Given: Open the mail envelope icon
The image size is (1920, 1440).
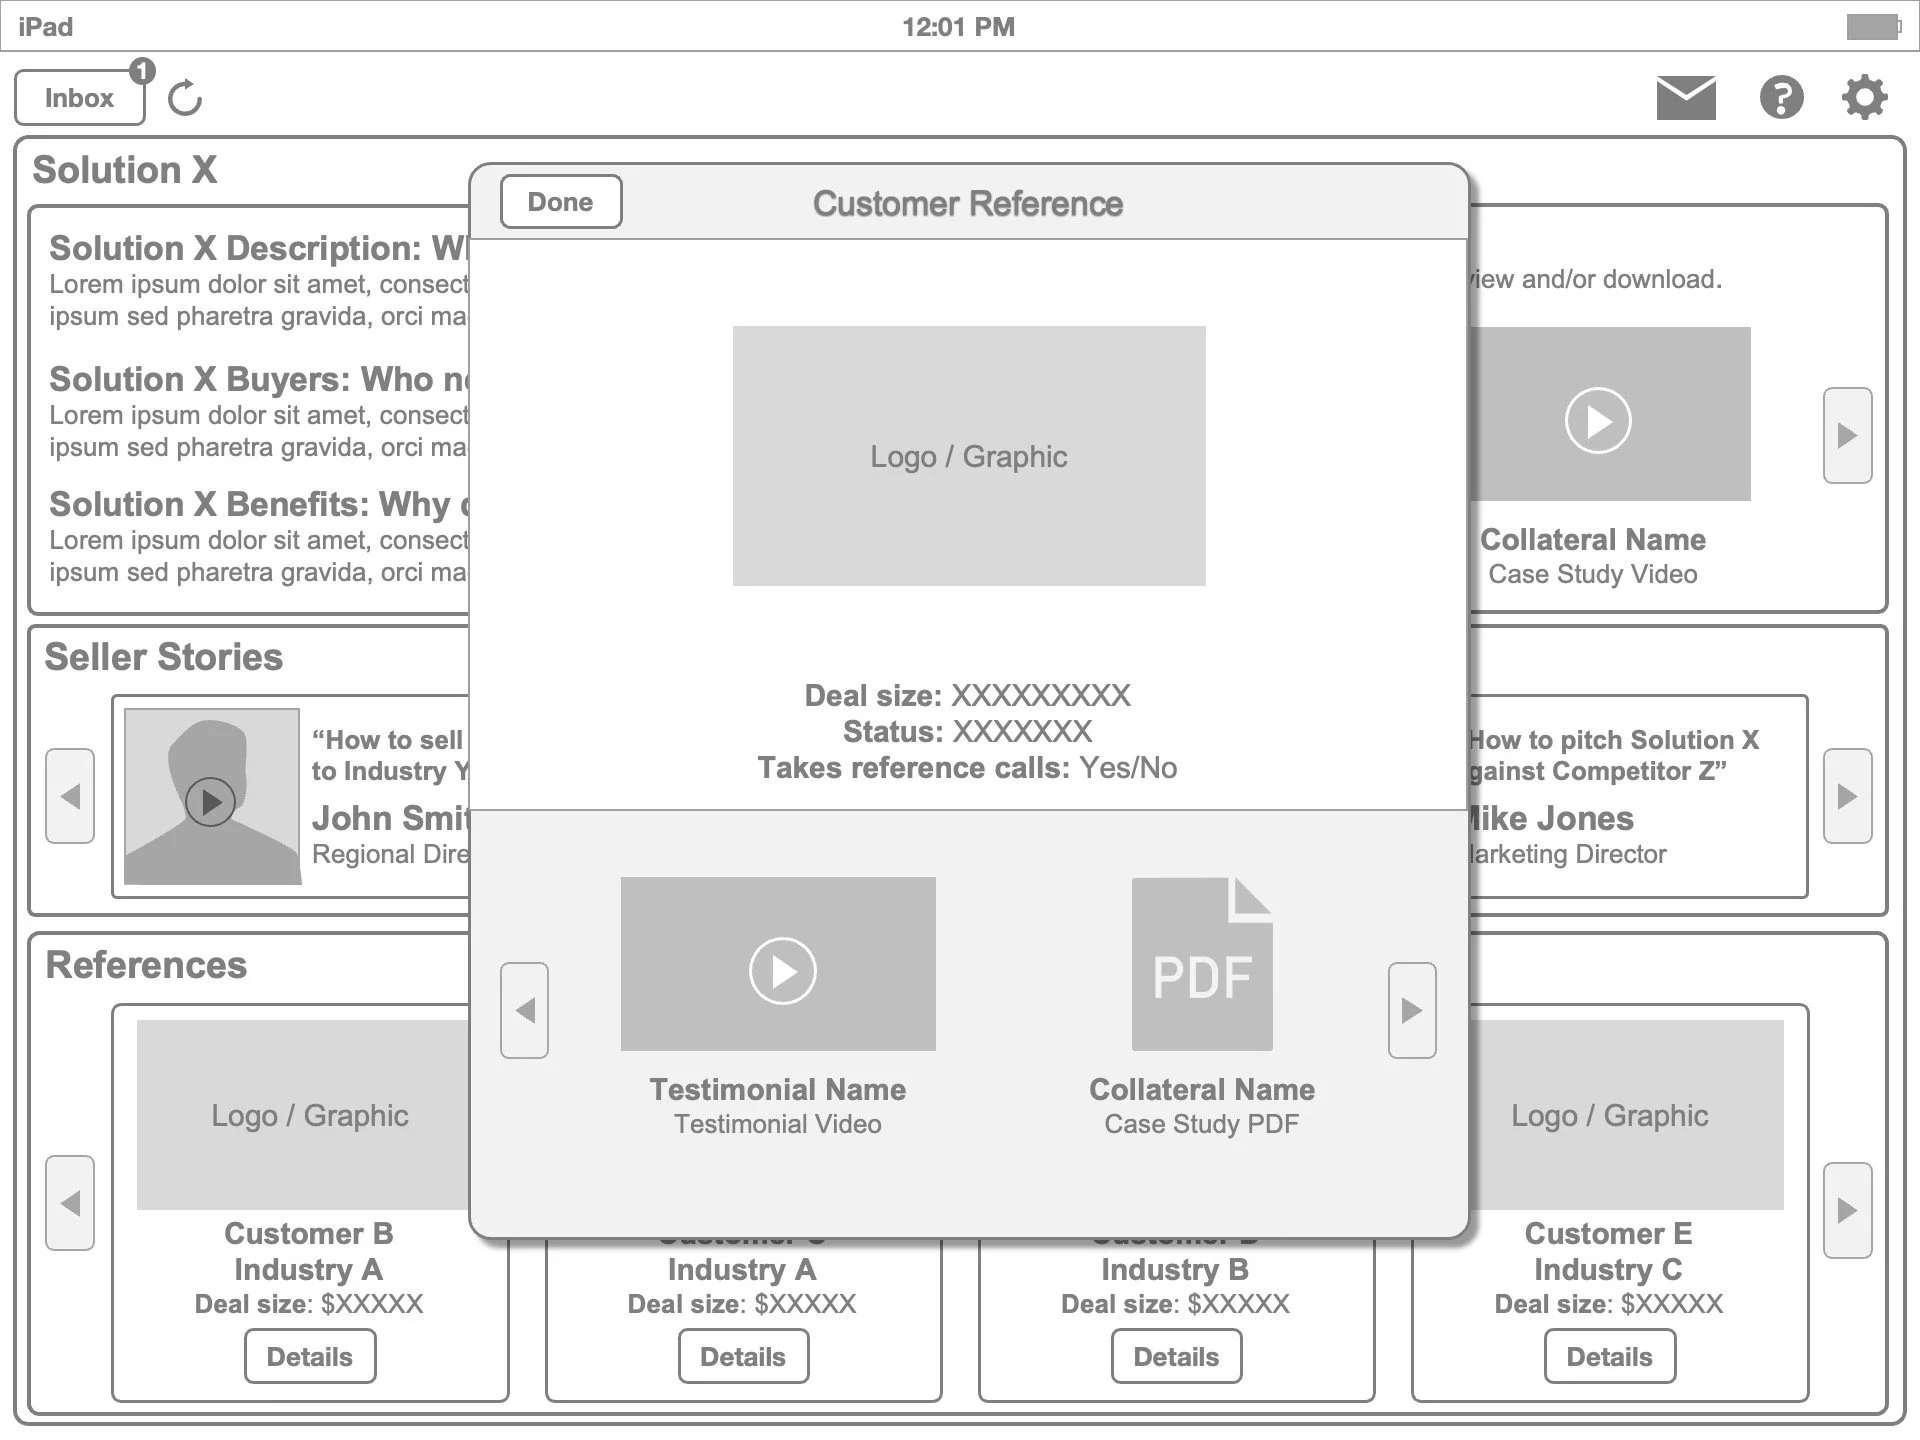Looking at the screenshot, I should pyautogui.click(x=1686, y=97).
